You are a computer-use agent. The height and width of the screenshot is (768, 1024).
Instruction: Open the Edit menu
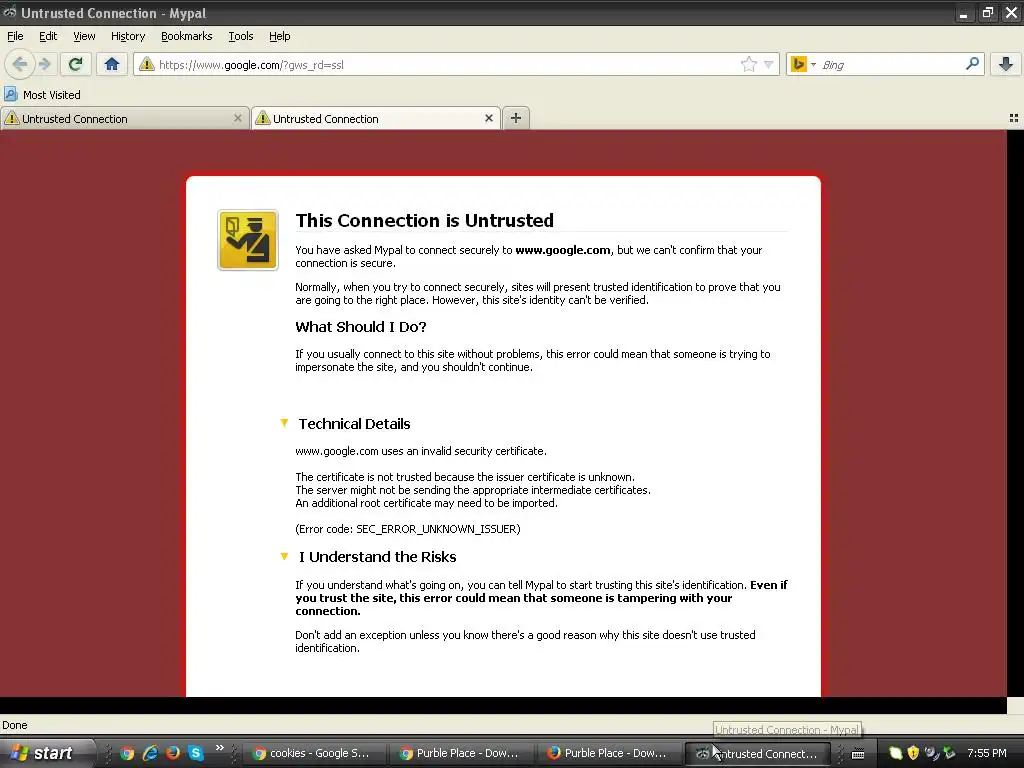(x=48, y=36)
